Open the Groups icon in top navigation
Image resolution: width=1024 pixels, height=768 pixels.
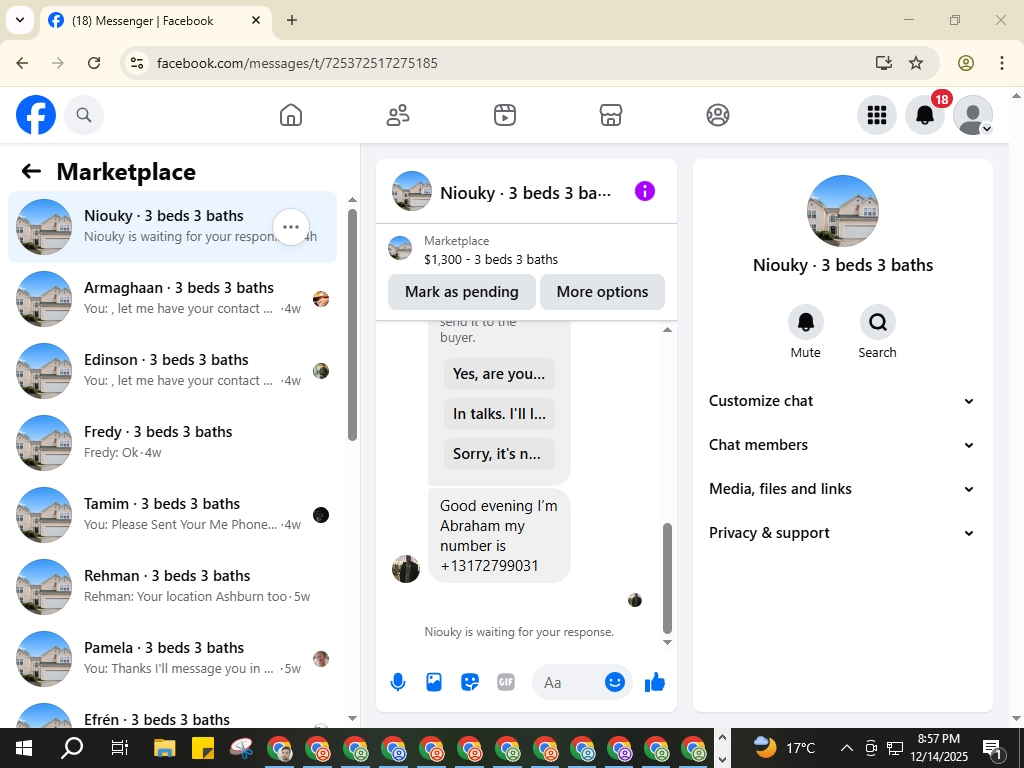[718, 115]
